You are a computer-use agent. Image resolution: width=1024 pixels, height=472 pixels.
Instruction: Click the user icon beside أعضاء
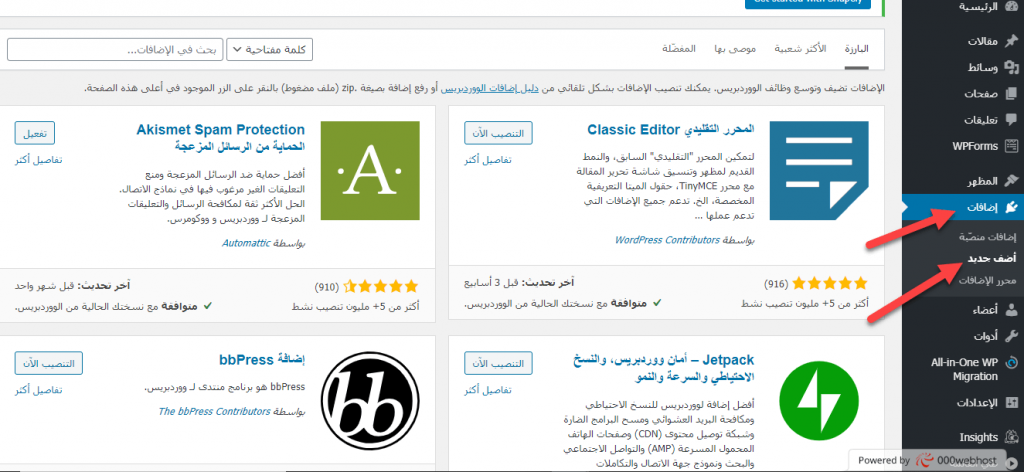coord(1012,309)
